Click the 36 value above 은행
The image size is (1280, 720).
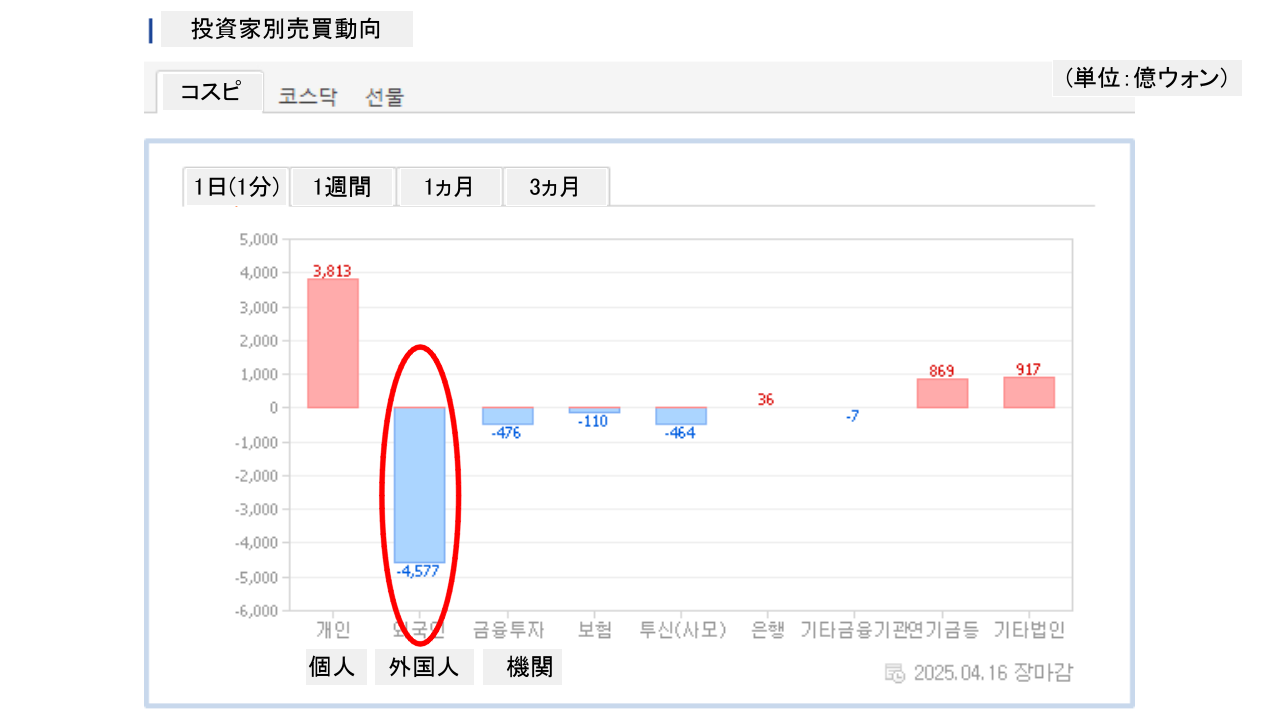pyautogui.click(x=765, y=400)
